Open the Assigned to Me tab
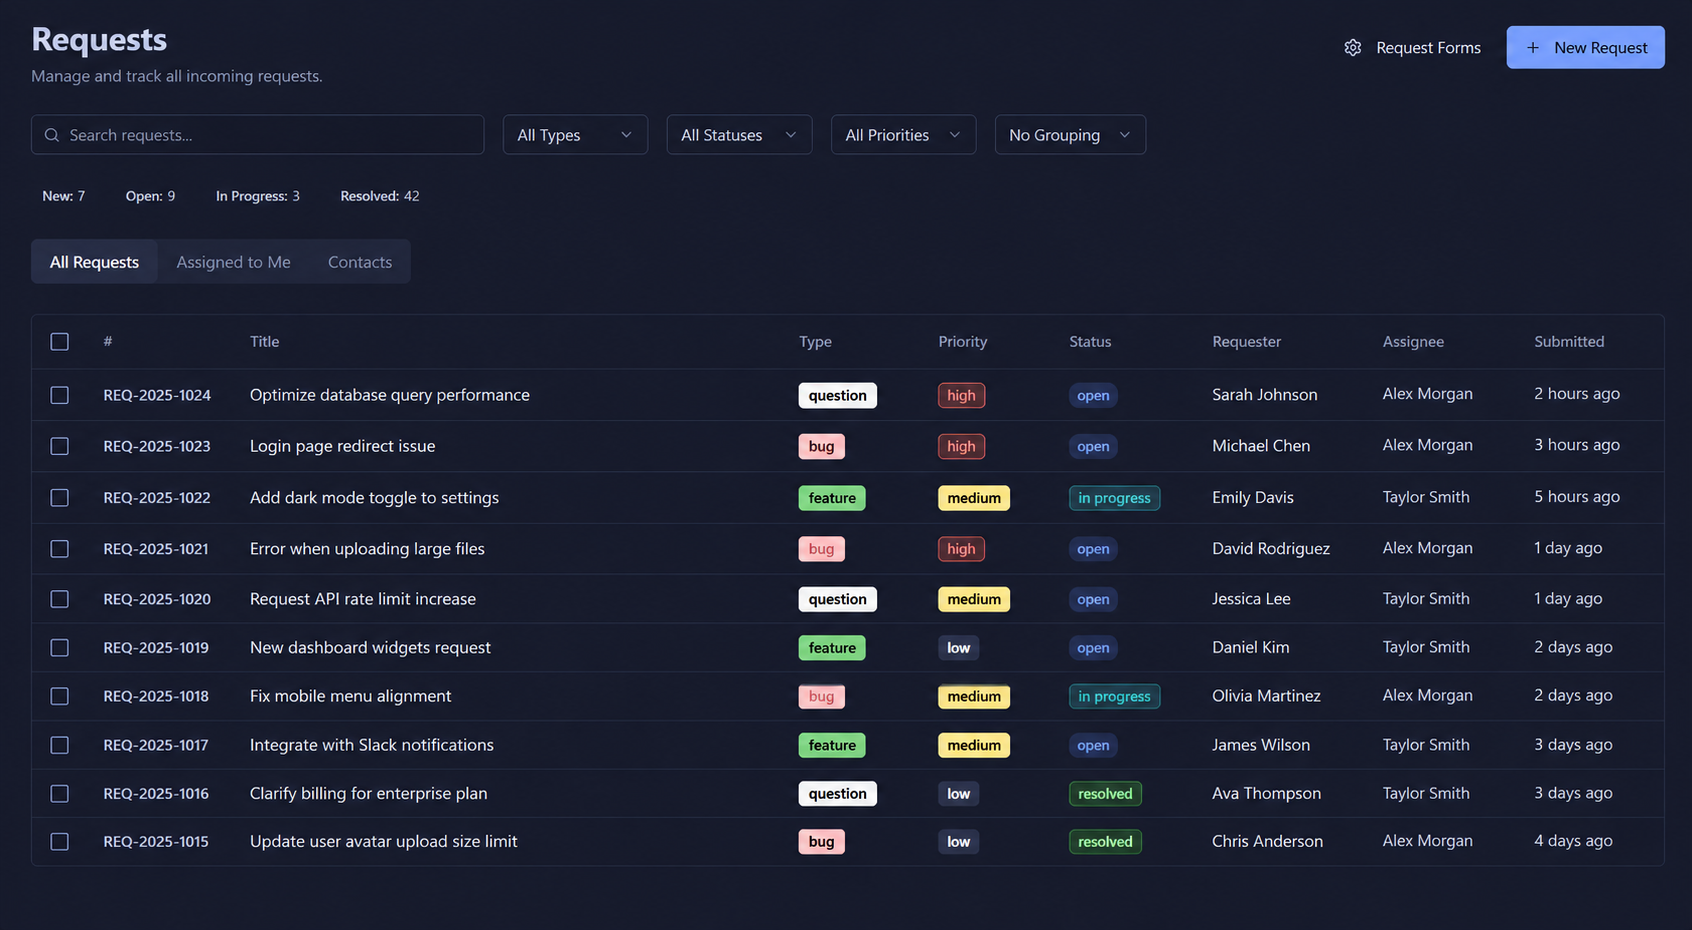Screen dimensions: 1692x930 coord(234,262)
